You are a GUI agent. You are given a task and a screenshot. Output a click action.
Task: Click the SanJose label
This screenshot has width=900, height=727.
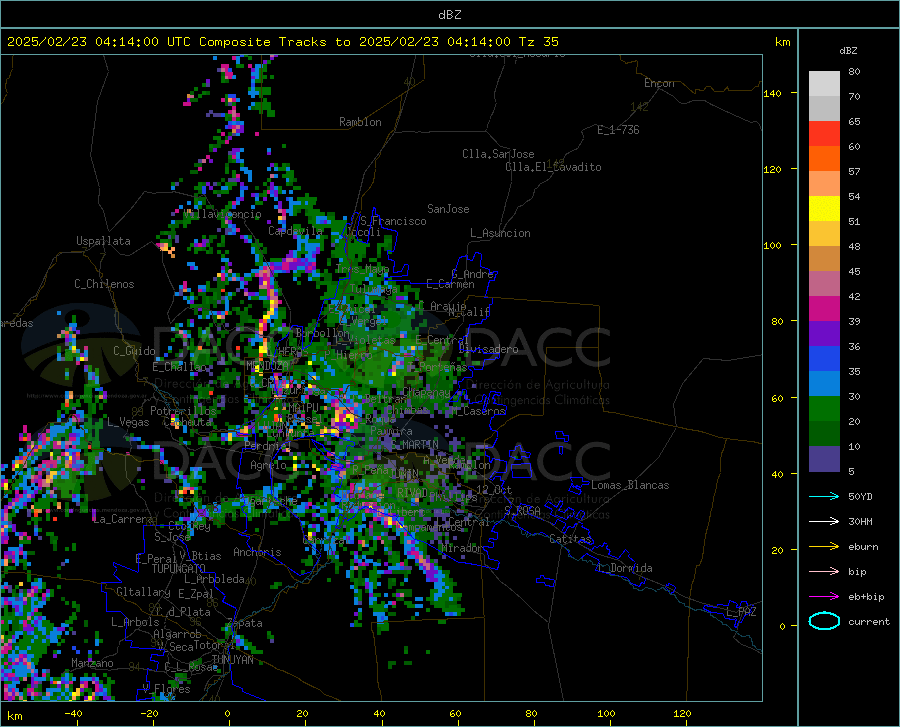(448, 209)
